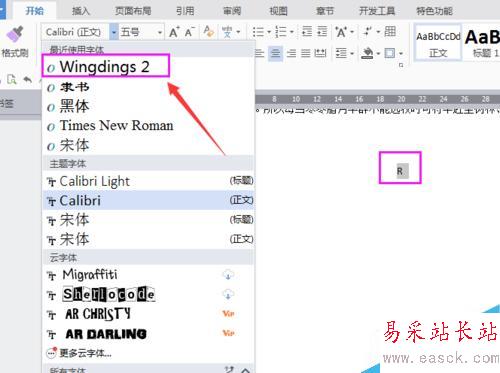Viewport: 500px width, 373px height.
Task: Download the Migraffiti cloud font
Action: [x=228, y=275]
